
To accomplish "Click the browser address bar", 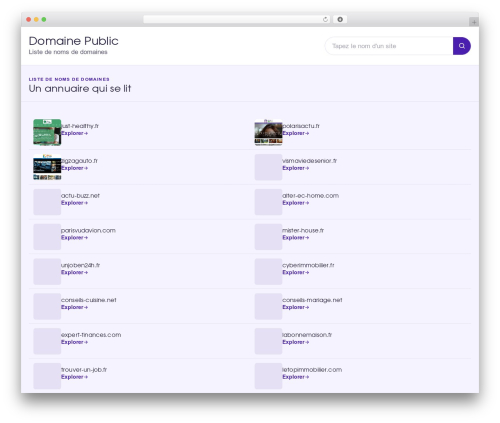I will click(x=237, y=19).
